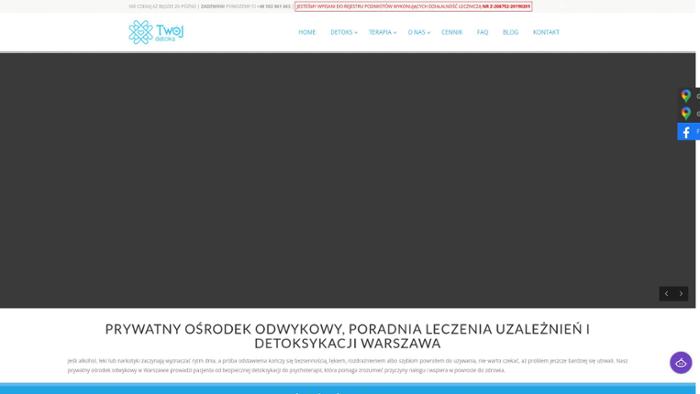The height and width of the screenshot is (394, 700).
Task: Open the Facebook side tab
Action: pos(688,132)
